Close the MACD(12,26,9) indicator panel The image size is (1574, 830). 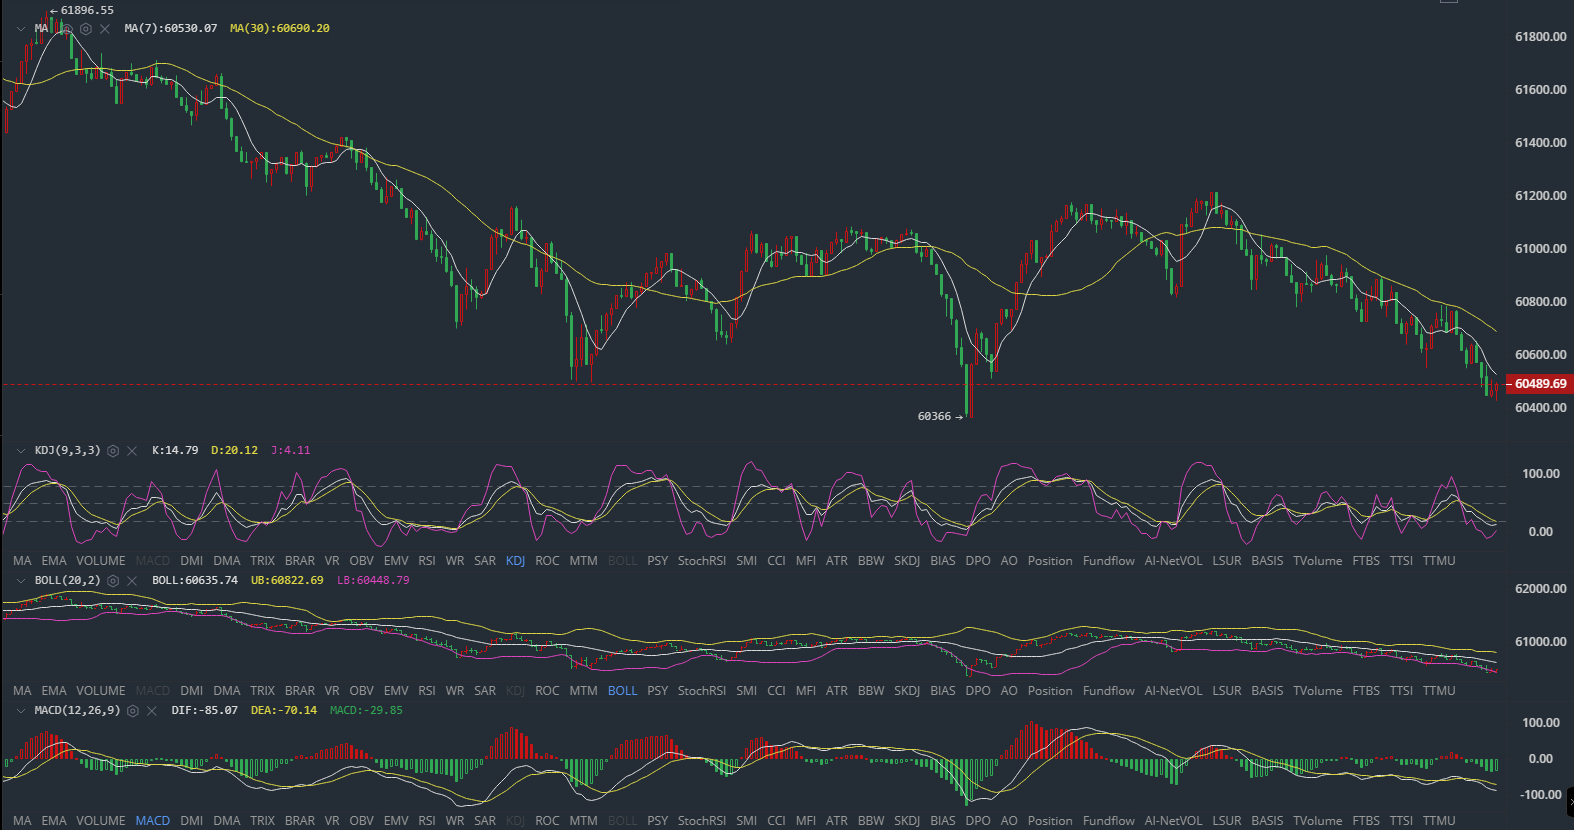(152, 711)
